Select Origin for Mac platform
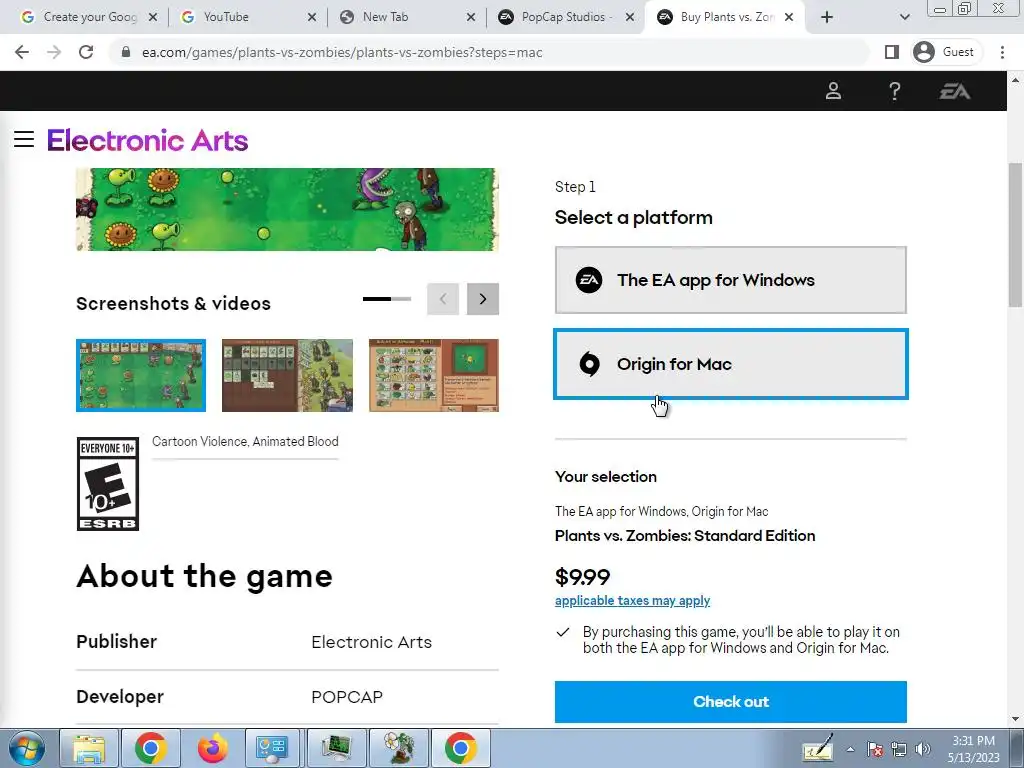Viewport: 1024px width, 768px height. pyautogui.click(x=731, y=364)
